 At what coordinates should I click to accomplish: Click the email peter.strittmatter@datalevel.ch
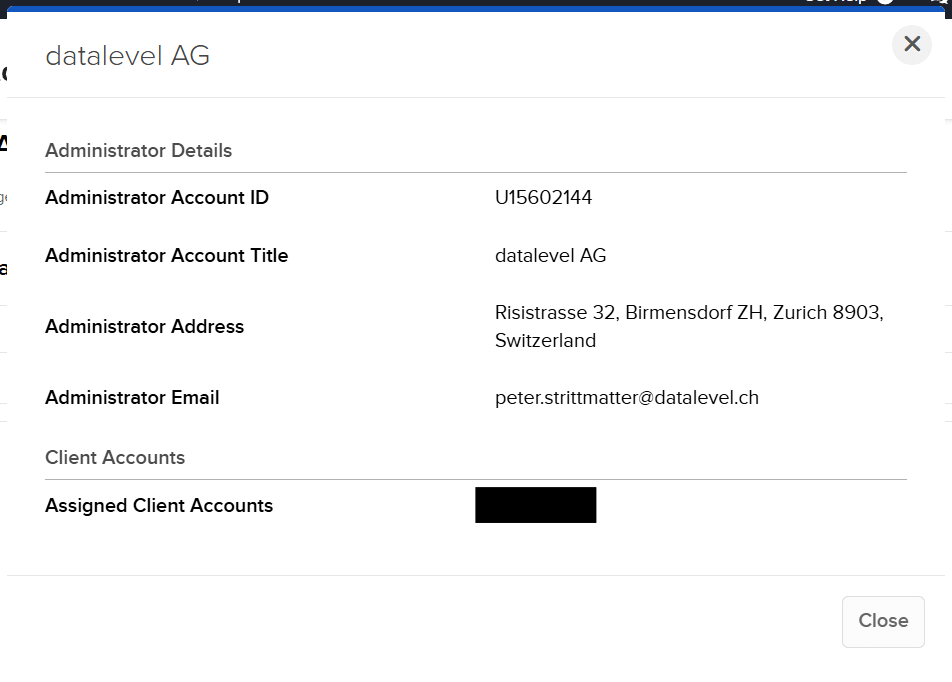click(627, 398)
